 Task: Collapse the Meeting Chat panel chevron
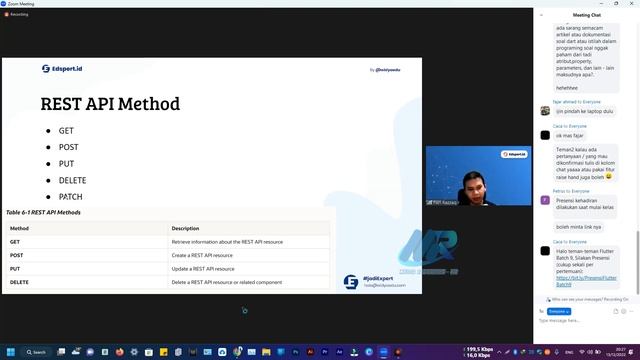pos(541,15)
